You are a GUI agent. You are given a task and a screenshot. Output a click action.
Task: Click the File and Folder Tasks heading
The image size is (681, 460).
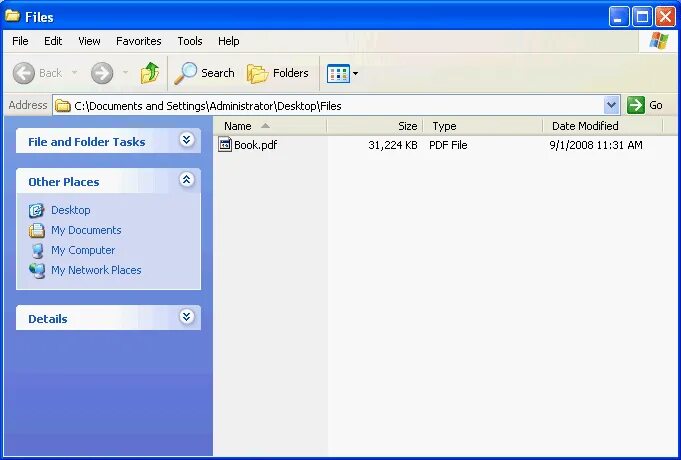pos(86,142)
